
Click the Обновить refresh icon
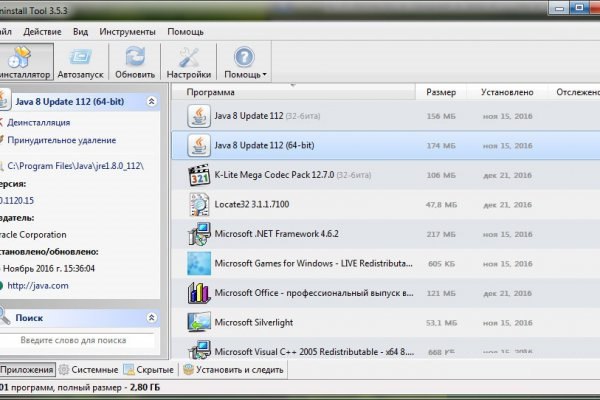coord(135,56)
